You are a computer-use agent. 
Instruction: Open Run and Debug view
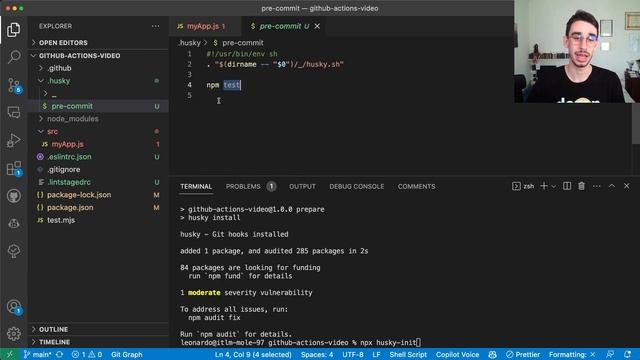click(x=13, y=140)
